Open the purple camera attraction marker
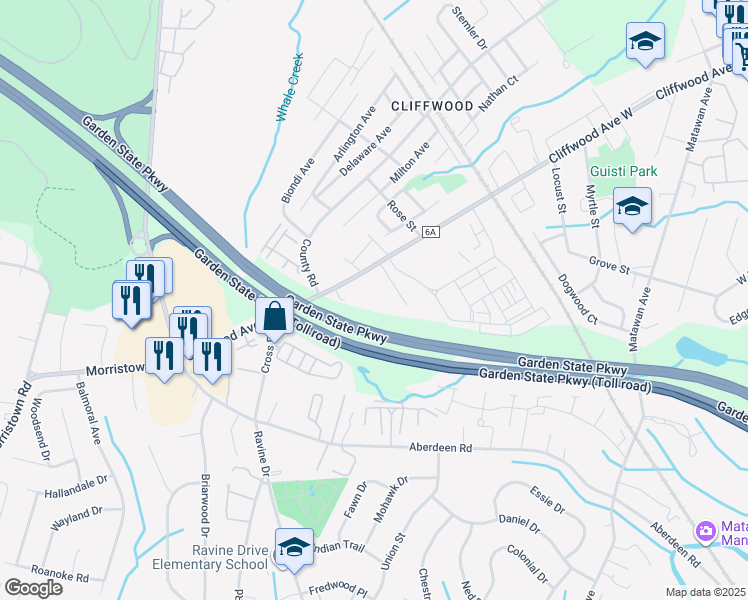 (x=706, y=531)
